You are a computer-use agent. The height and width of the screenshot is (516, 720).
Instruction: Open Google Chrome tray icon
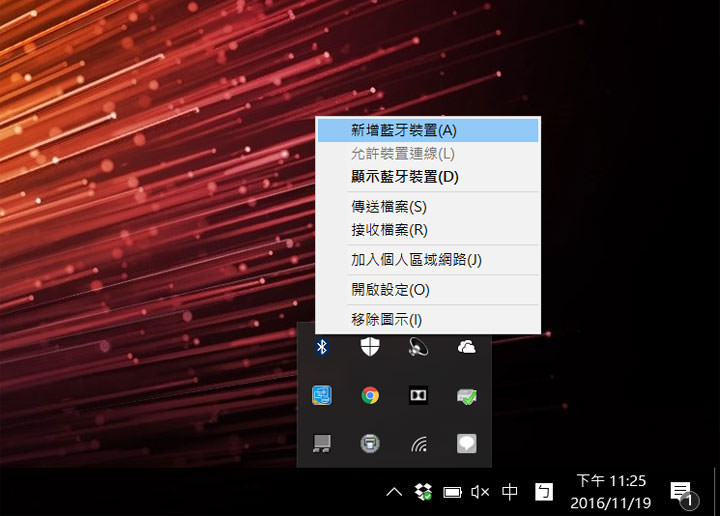370,395
